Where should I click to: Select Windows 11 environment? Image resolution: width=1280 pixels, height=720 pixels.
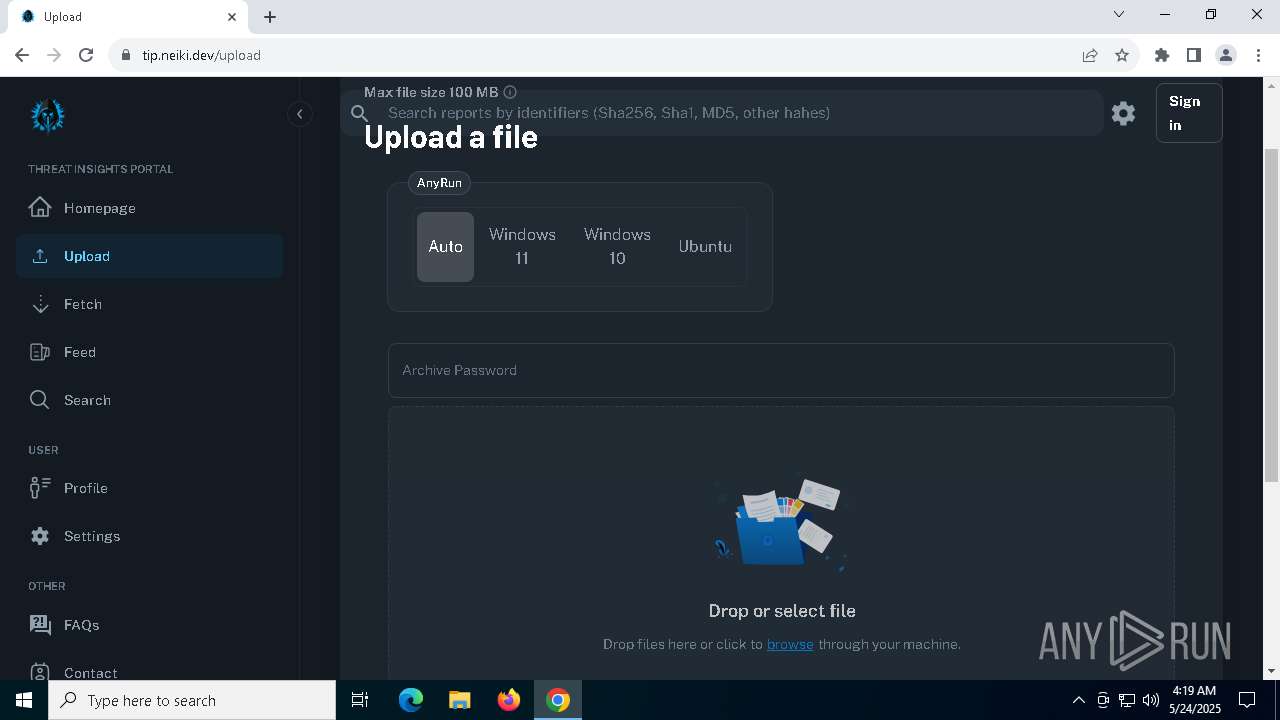[522, 246]
